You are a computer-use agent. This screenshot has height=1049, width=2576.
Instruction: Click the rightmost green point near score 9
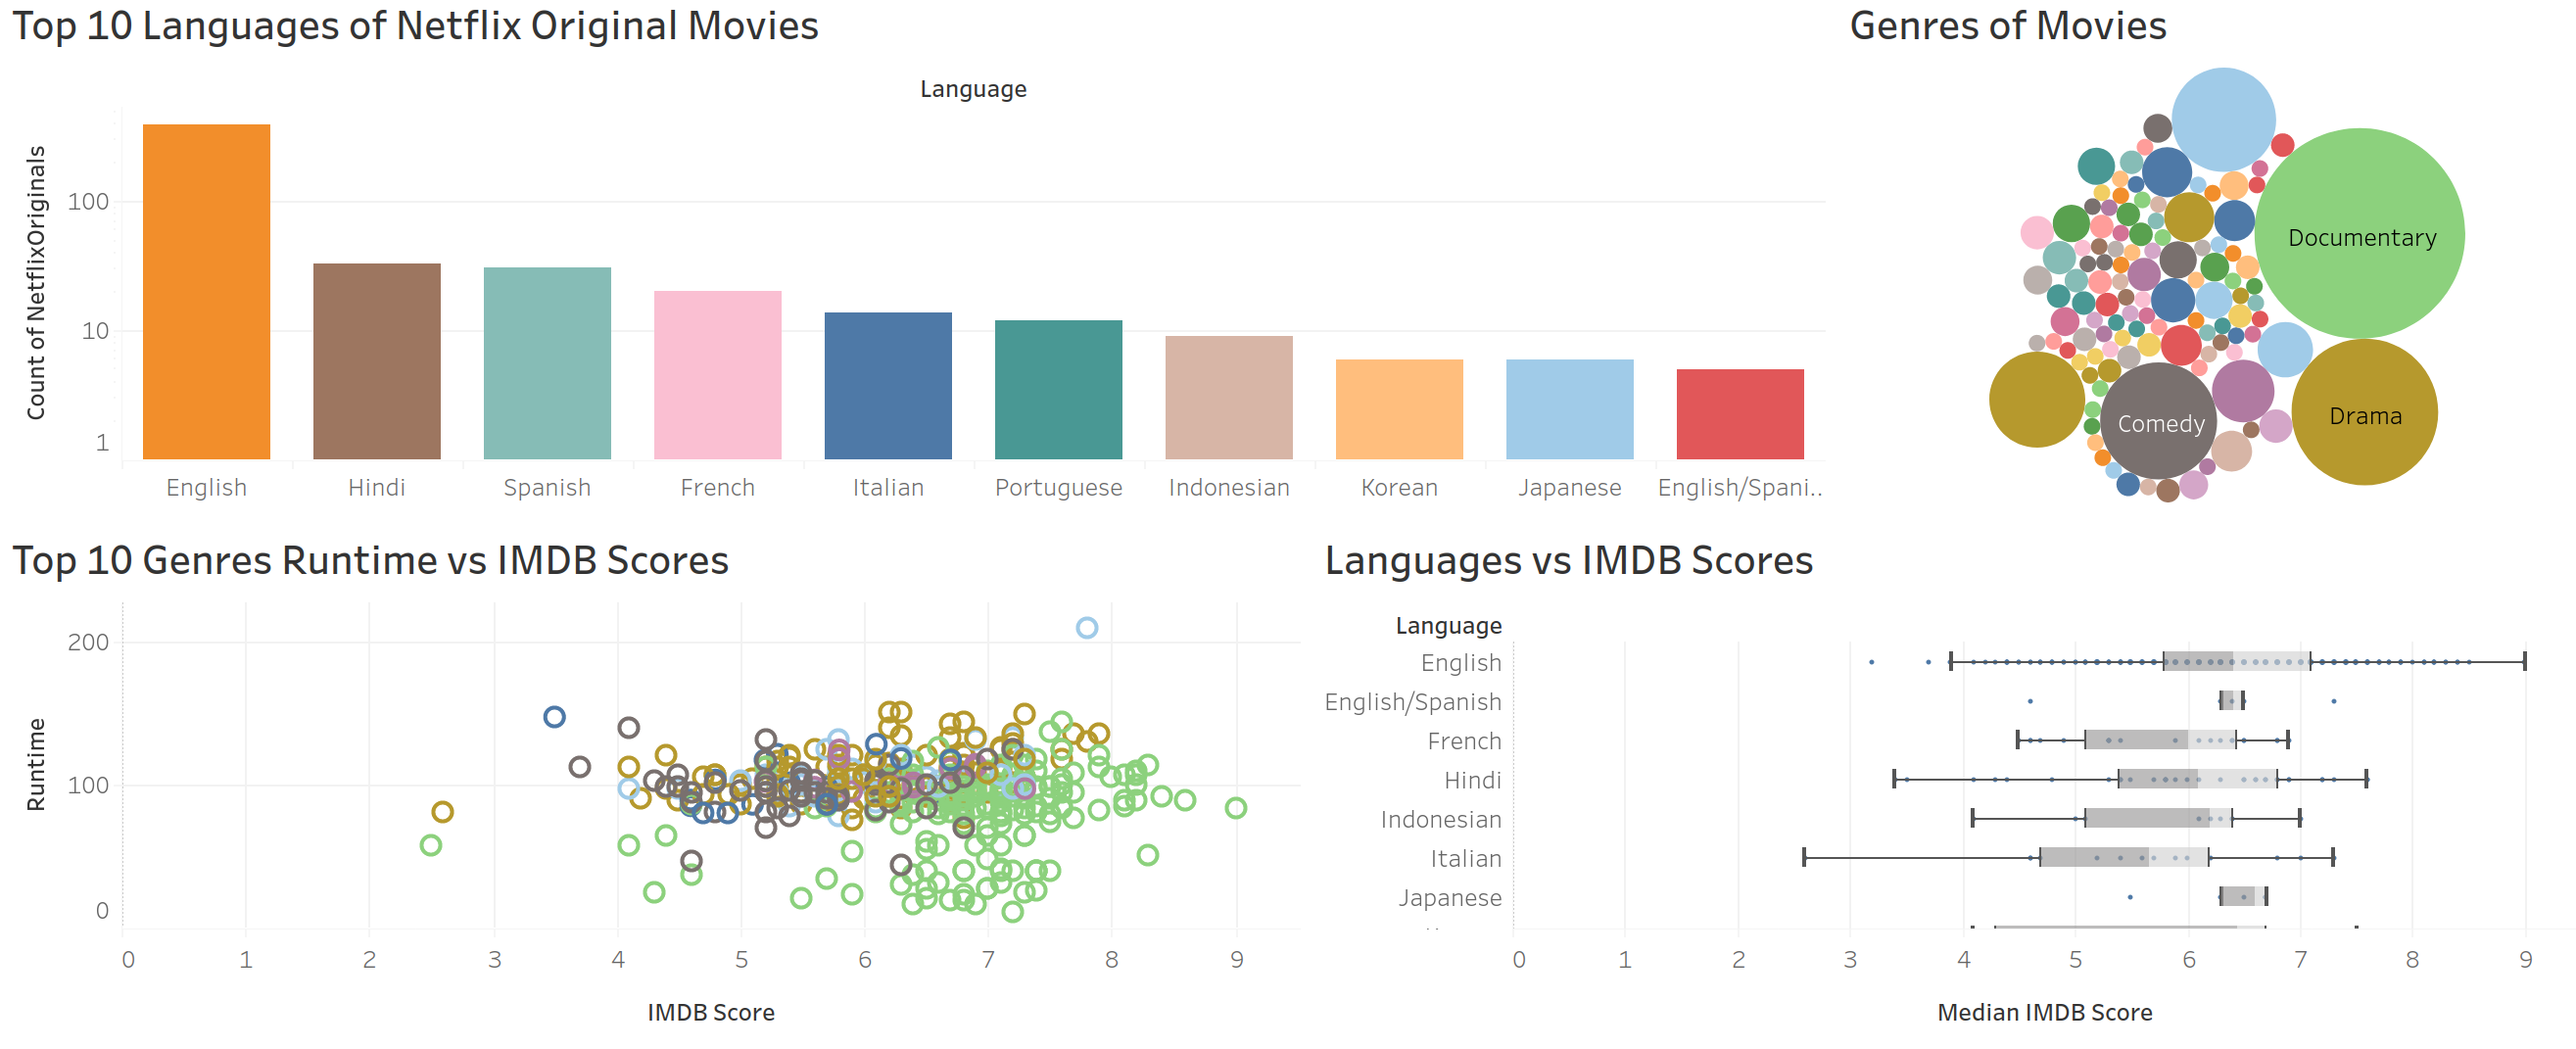1236,808
